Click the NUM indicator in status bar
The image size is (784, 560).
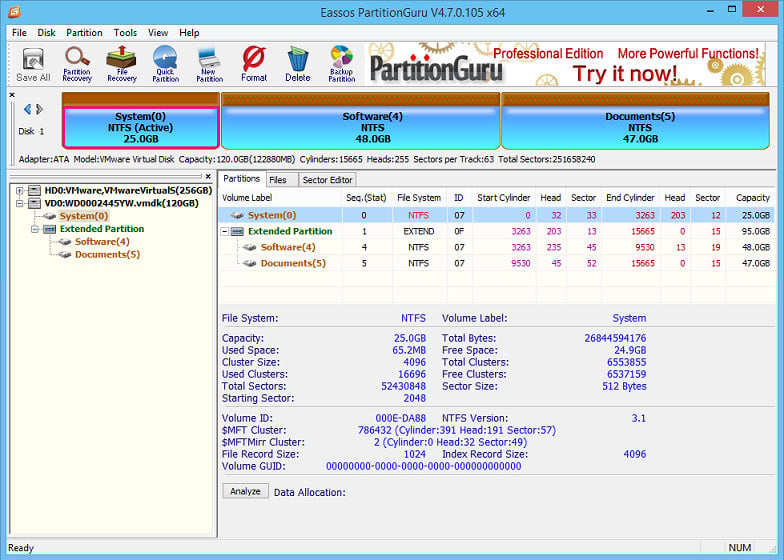click(x=740, y=548)
